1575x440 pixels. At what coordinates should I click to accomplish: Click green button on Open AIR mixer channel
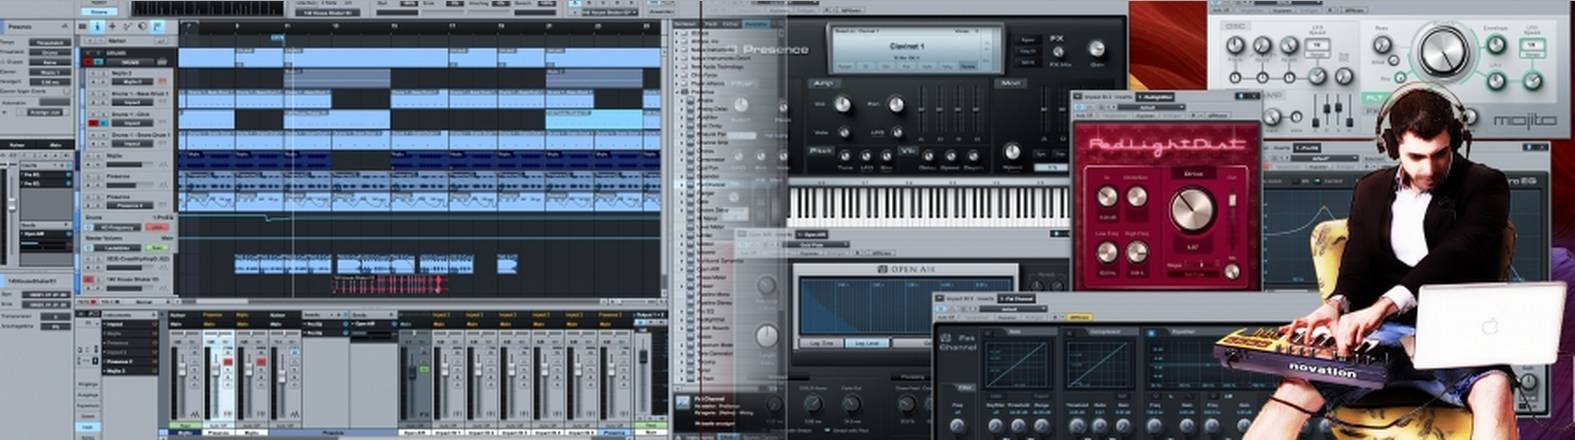click(424, 369)
